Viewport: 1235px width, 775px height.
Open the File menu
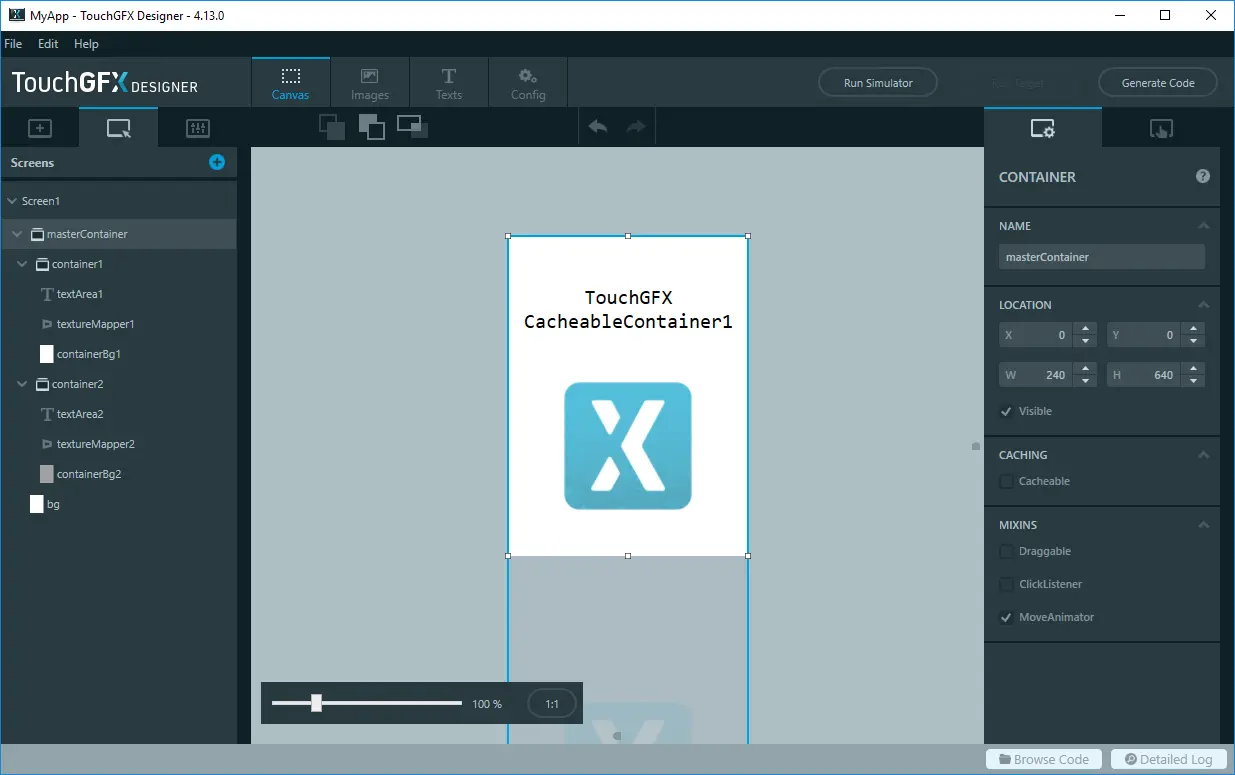[x=13, y=44]
